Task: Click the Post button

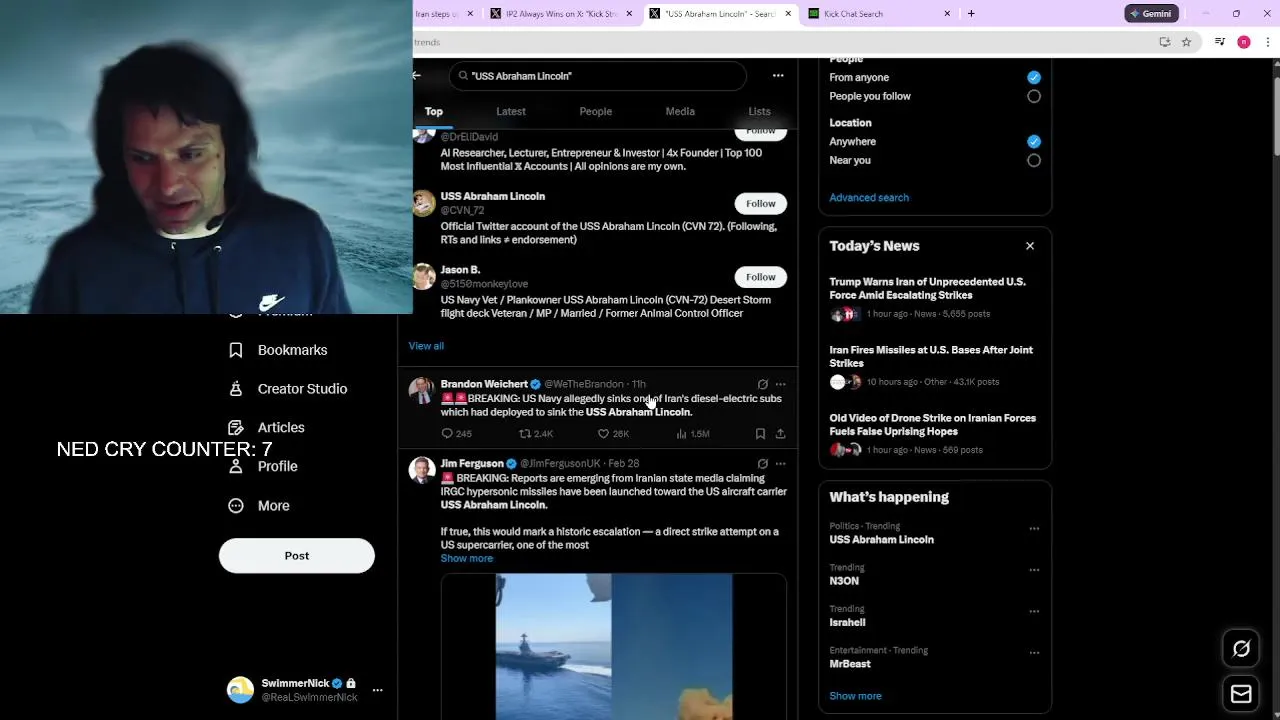Action: tap(297, 556)
